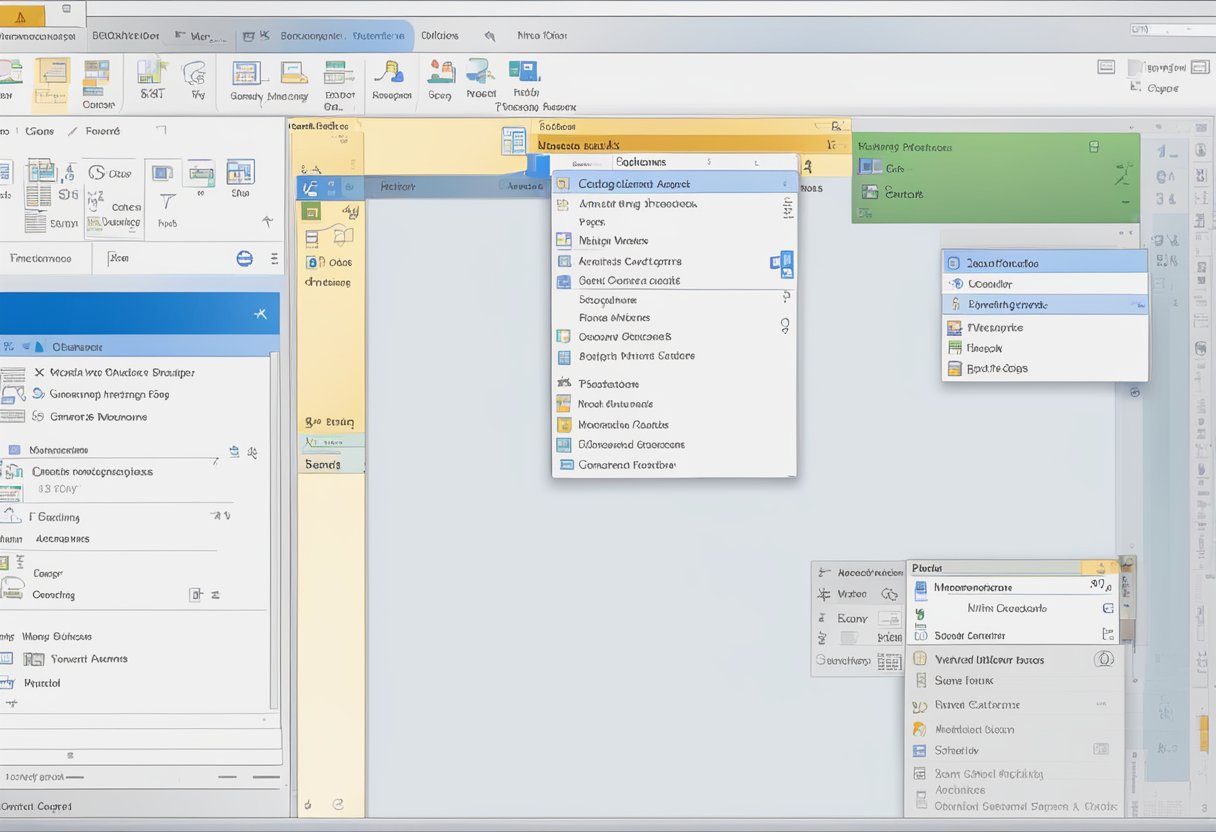Expand the submenu arrow on the highlighted menu entry

(x=786, y=184)
